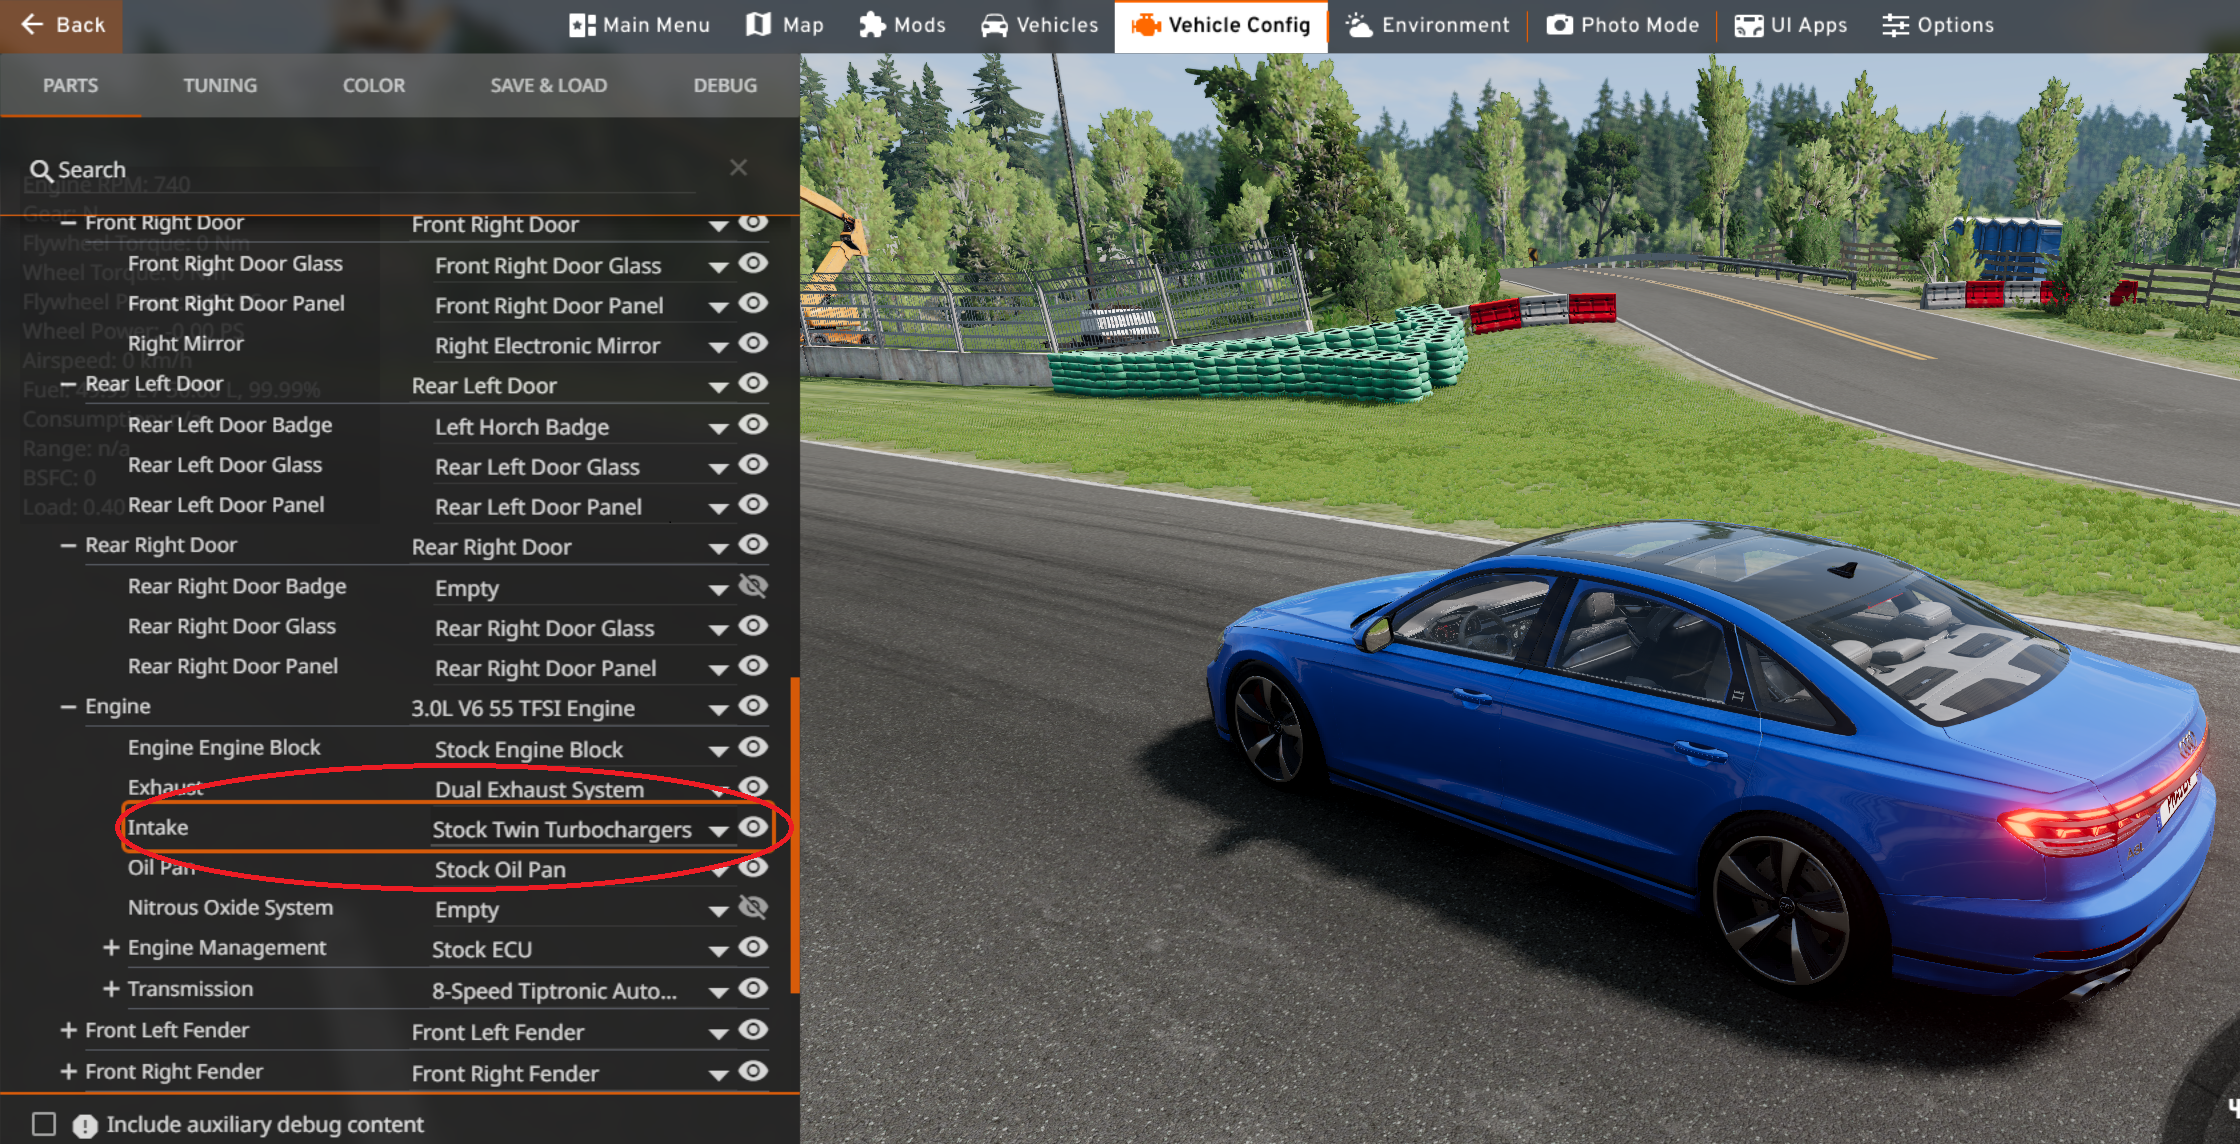Hide the Front Right Fender
Viewport: 2240px width, 1144px height.
pos(753,1071)
